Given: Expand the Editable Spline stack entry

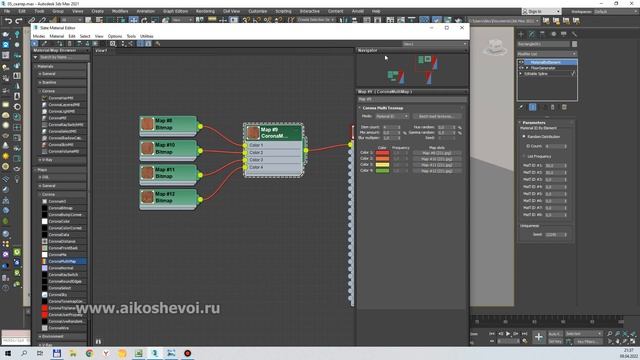Looking at the screenshot, I should pos(521,74).
